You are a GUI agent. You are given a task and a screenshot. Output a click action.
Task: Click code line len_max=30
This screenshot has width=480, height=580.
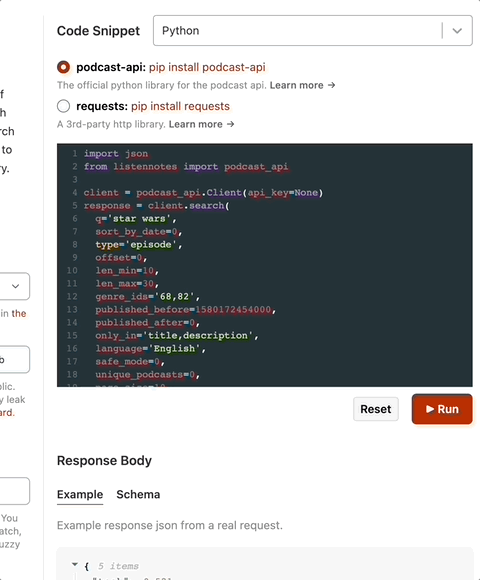click(127, 283)
